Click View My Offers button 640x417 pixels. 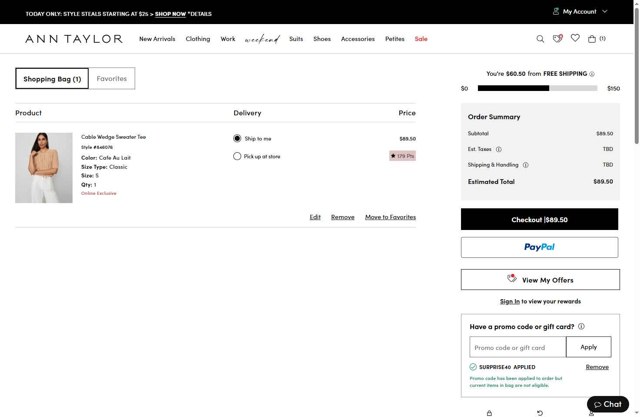(x=540, y=280)
